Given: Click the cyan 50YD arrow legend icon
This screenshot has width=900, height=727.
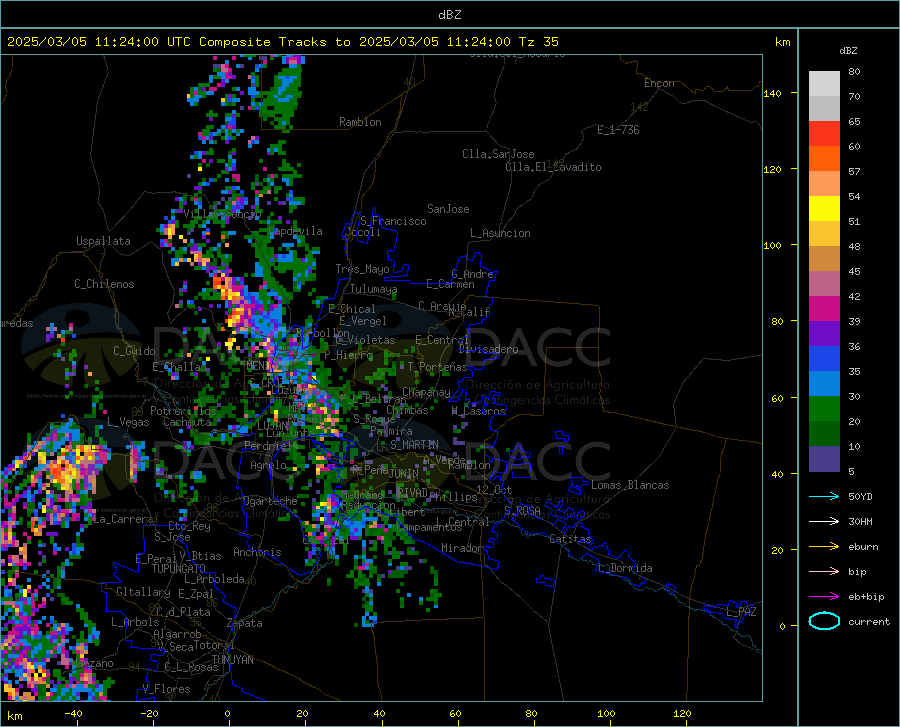Looking at the screenshot, I should coord(824,496).
